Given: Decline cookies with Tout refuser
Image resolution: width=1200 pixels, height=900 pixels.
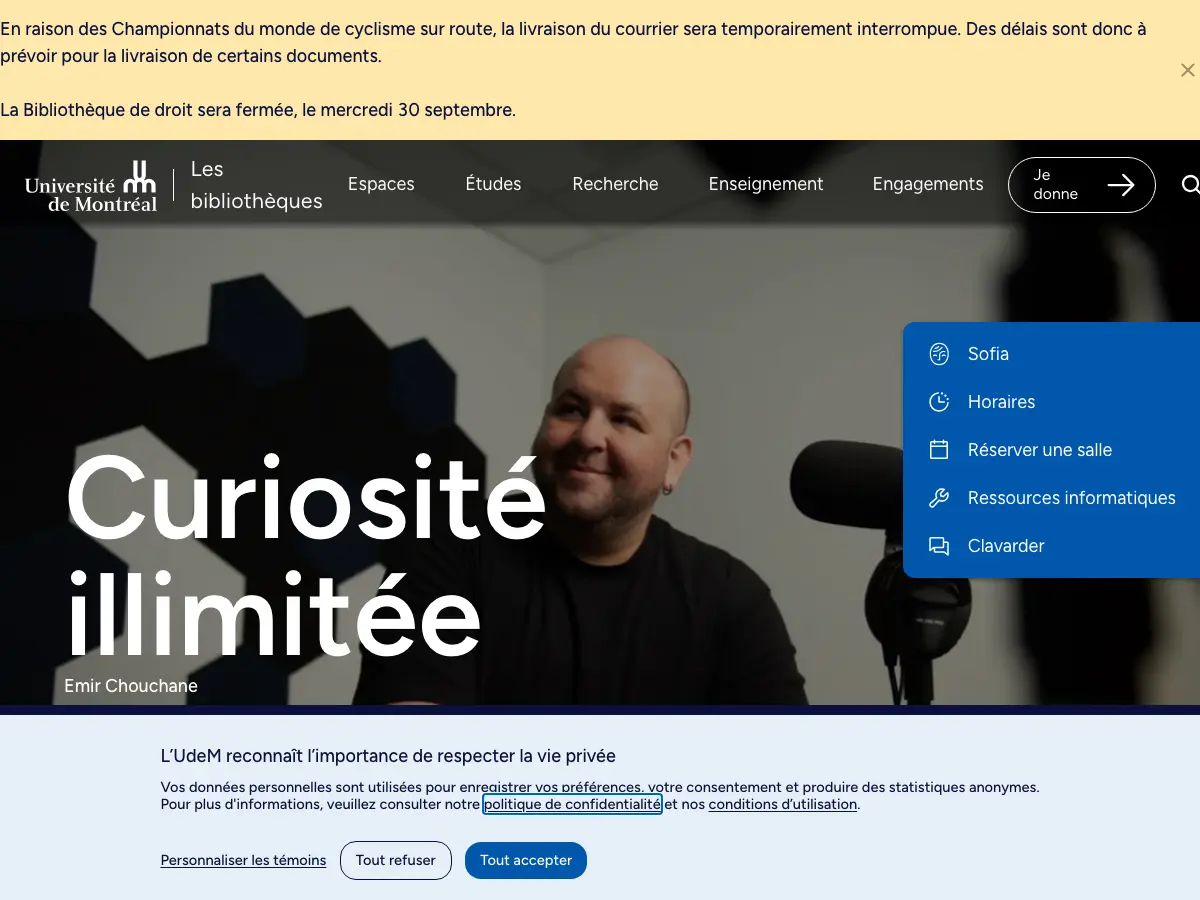Looking at the screenshot, I should pos(396,860).
